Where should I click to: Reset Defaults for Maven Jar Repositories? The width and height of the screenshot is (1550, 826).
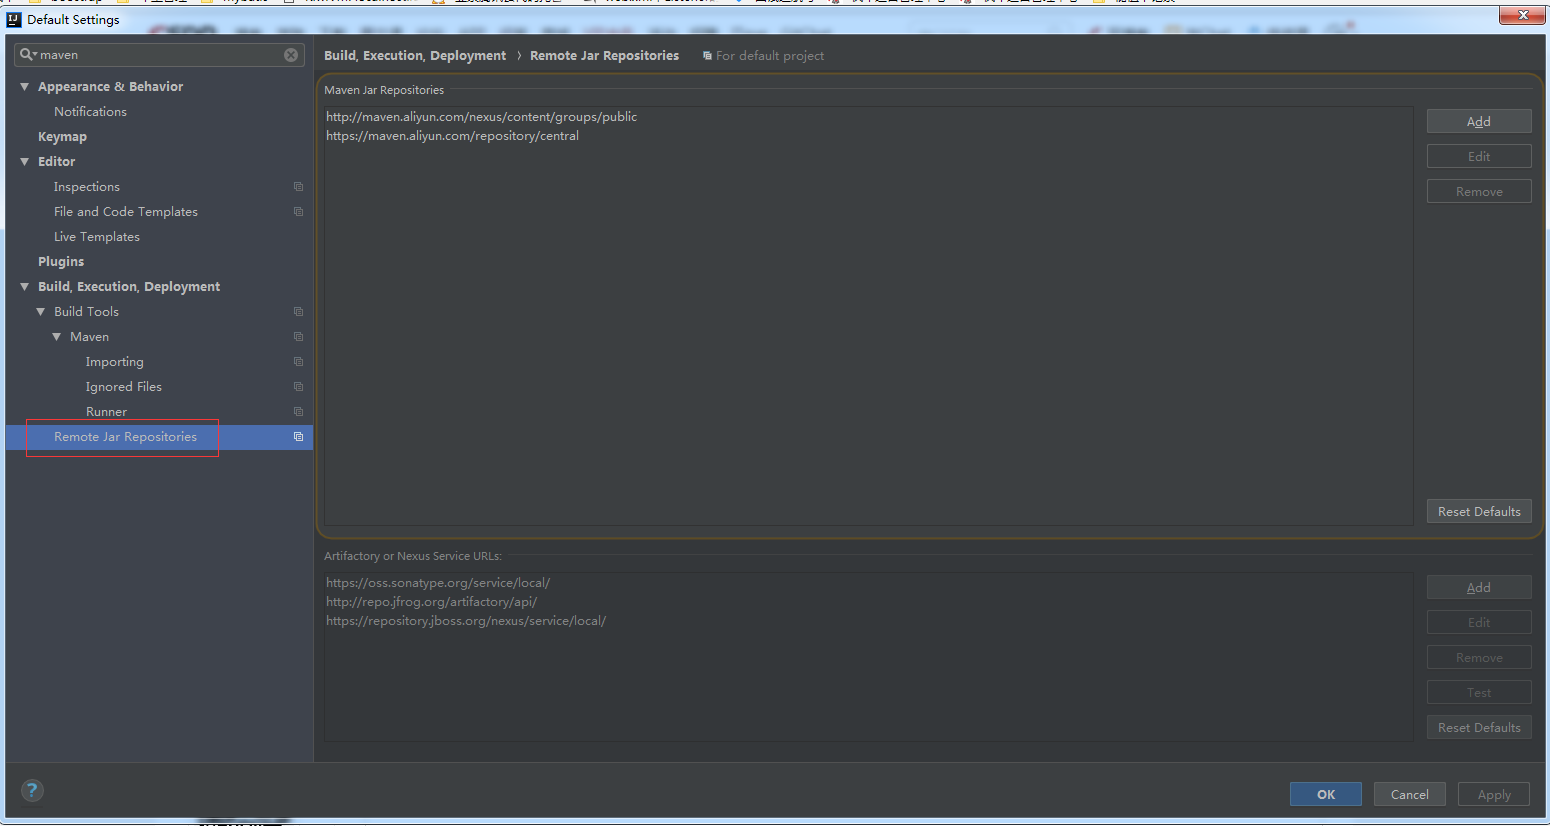(1479, 511)
